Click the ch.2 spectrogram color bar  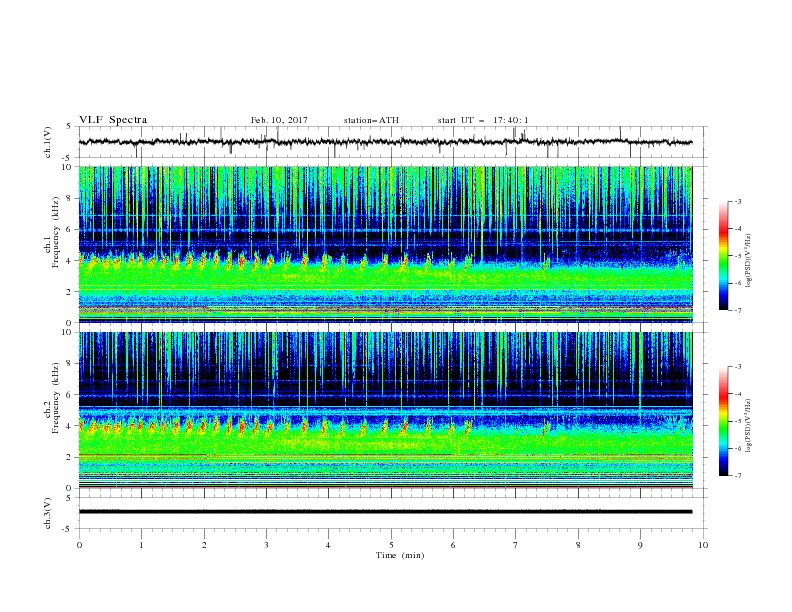[723, 421]
